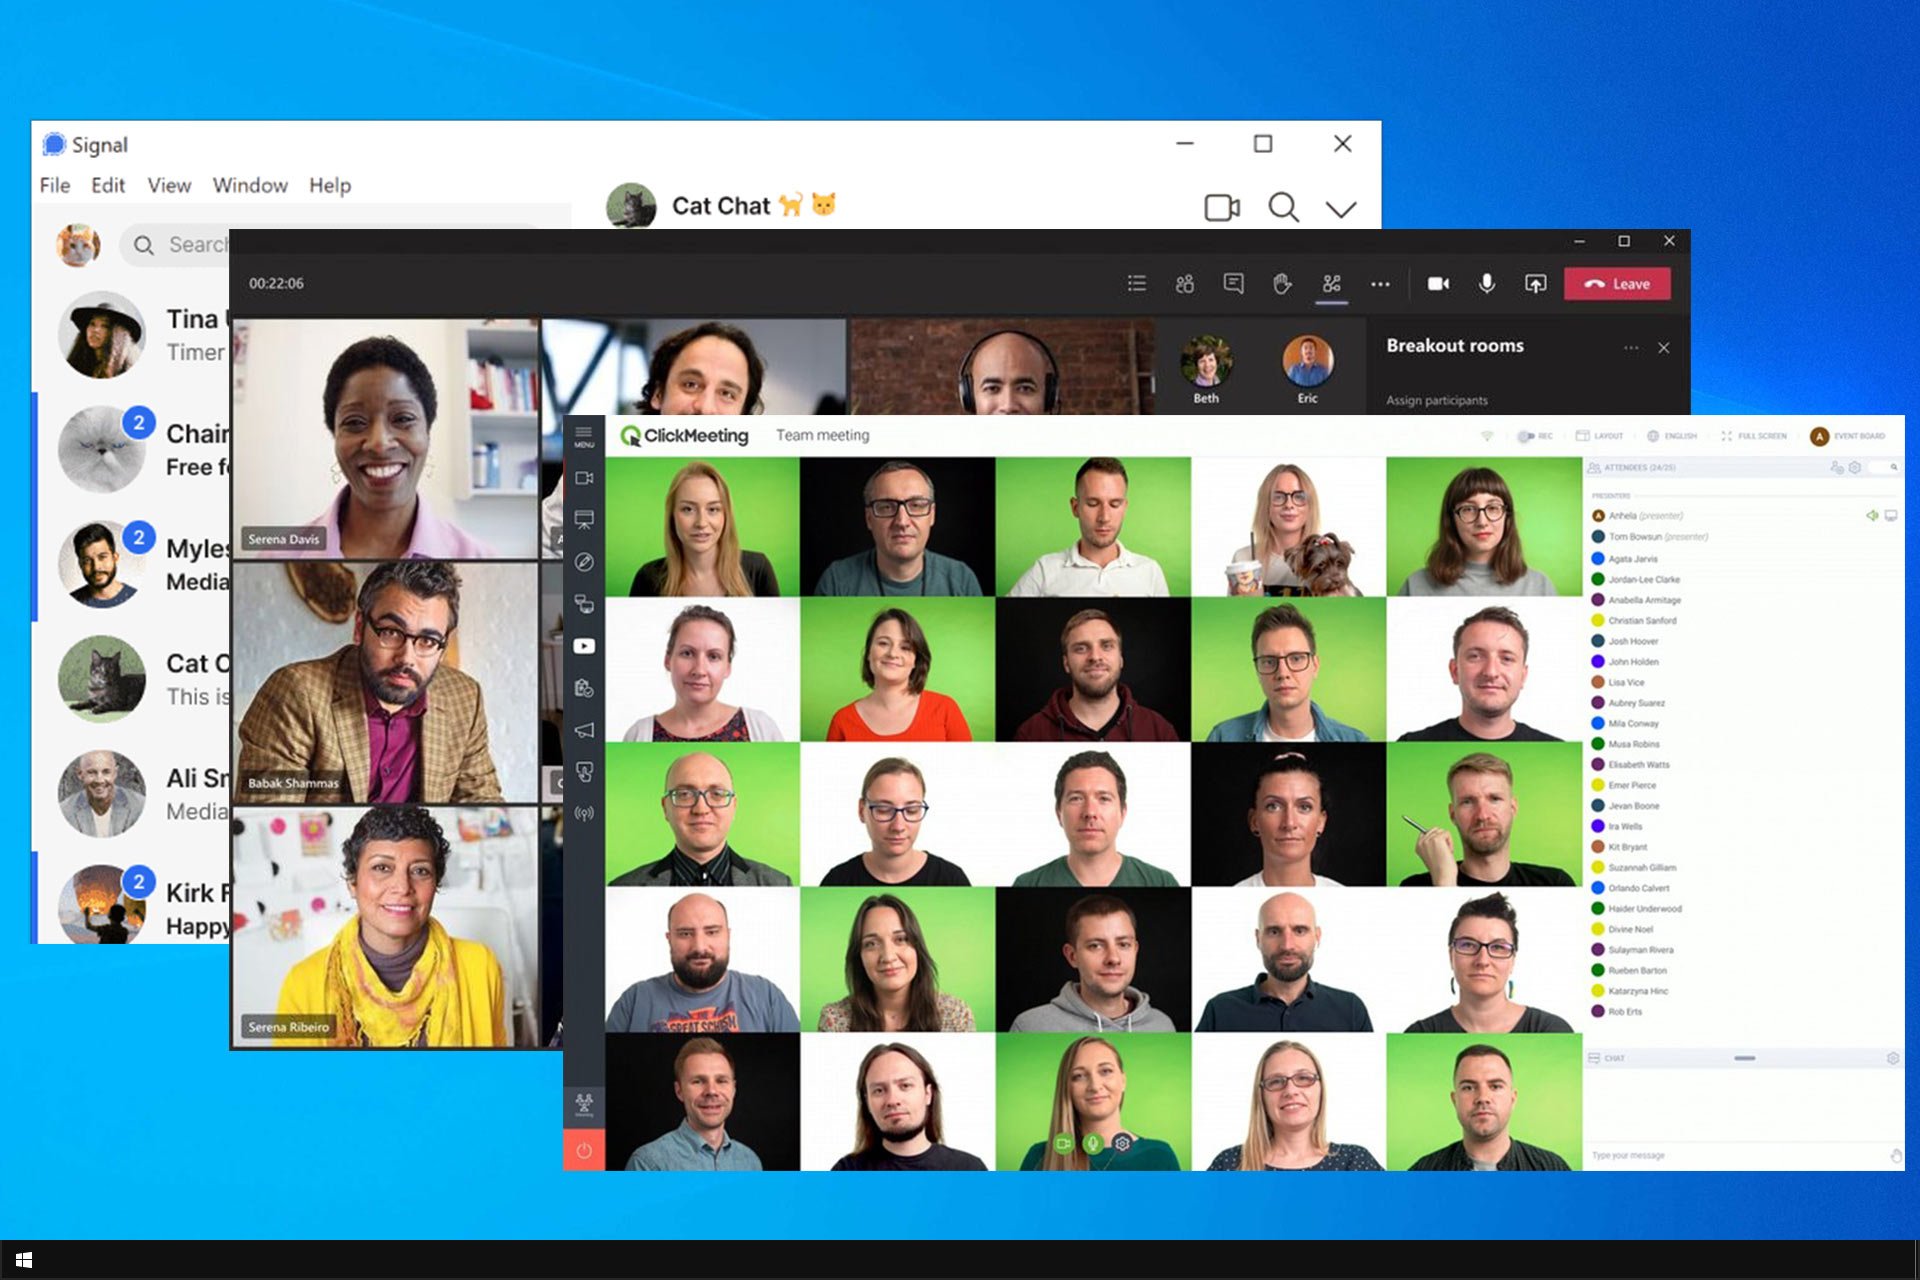Open the attendees settings gear icon
Viewport: 1920px width, 1280px height.
(x=1855, y=467)
